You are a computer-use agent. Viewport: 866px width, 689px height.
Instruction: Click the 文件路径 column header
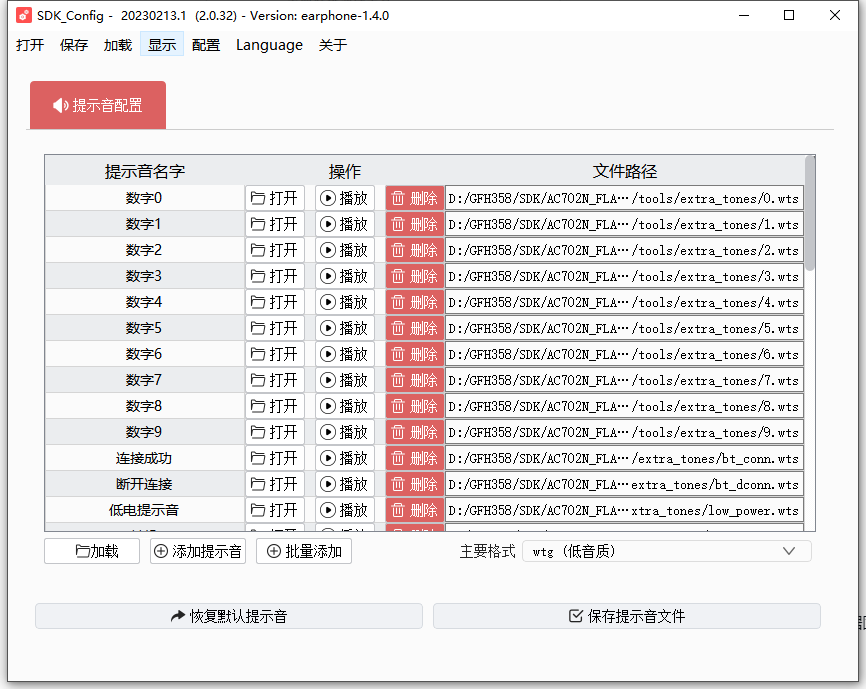coord(625,171)
